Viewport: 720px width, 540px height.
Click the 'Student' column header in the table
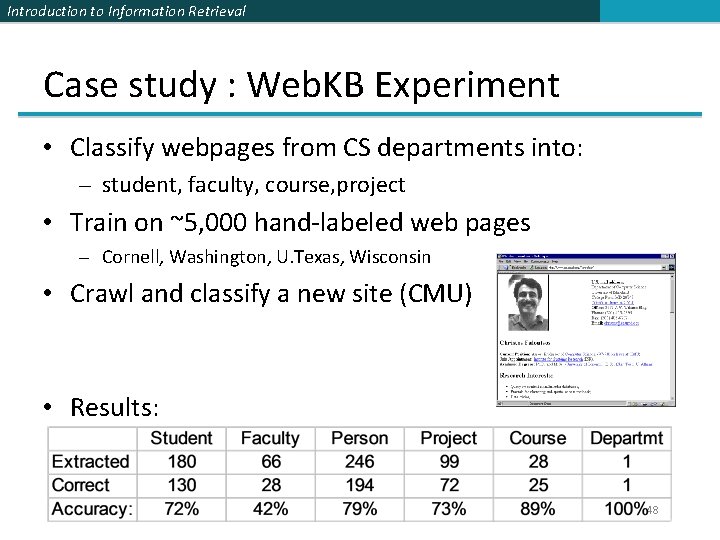[181, 439]
